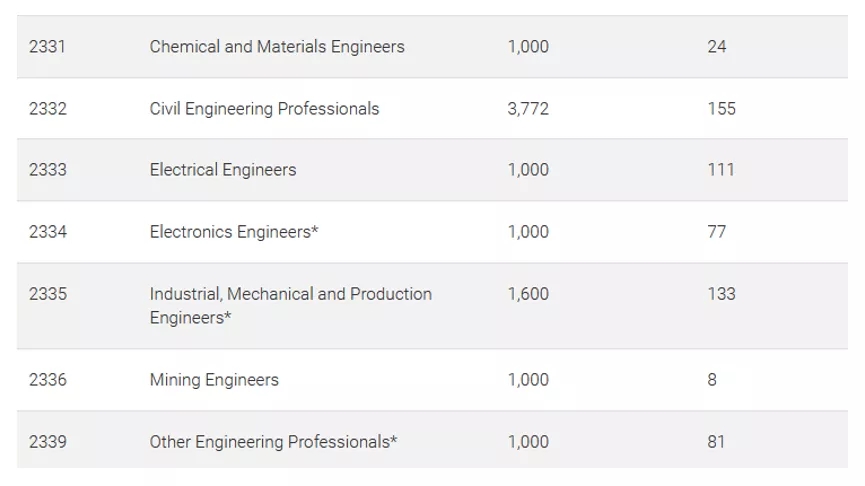Click value 8 in Mining Engineers row

712,380
